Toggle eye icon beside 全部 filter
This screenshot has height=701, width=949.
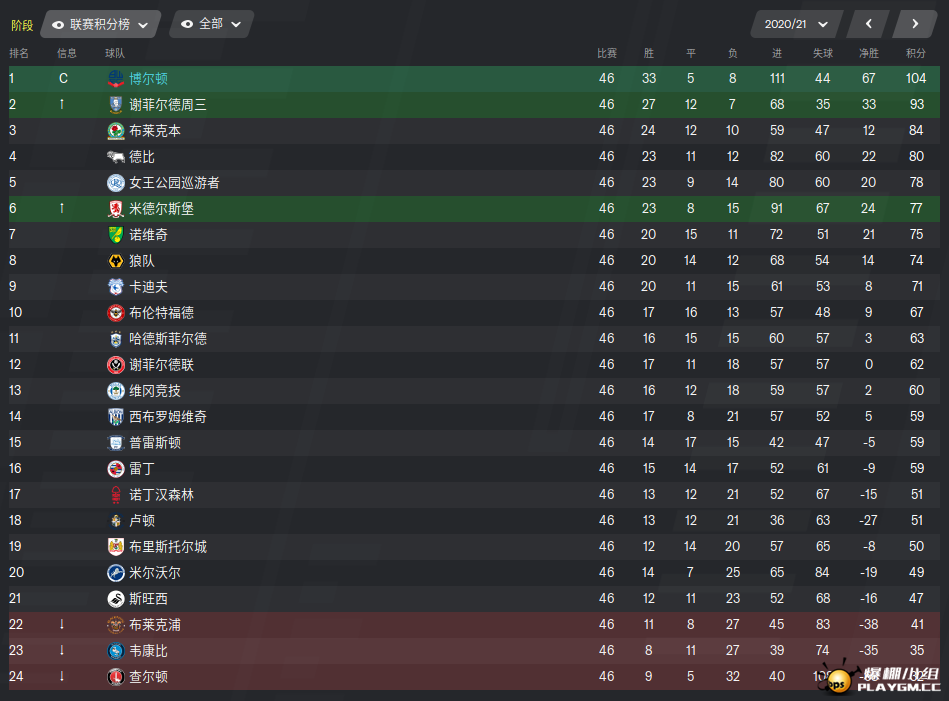[187, 24]
